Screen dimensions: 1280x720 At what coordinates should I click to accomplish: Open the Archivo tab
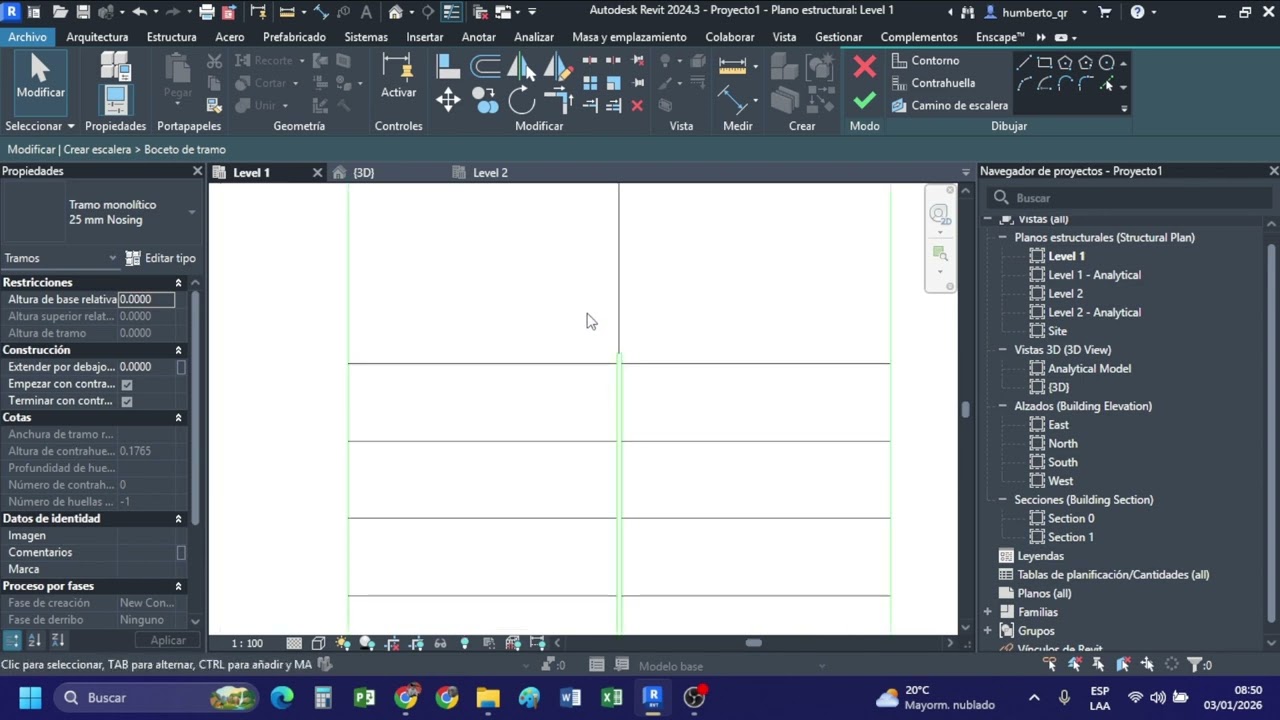pyautogui.click(x=27, y=37)
